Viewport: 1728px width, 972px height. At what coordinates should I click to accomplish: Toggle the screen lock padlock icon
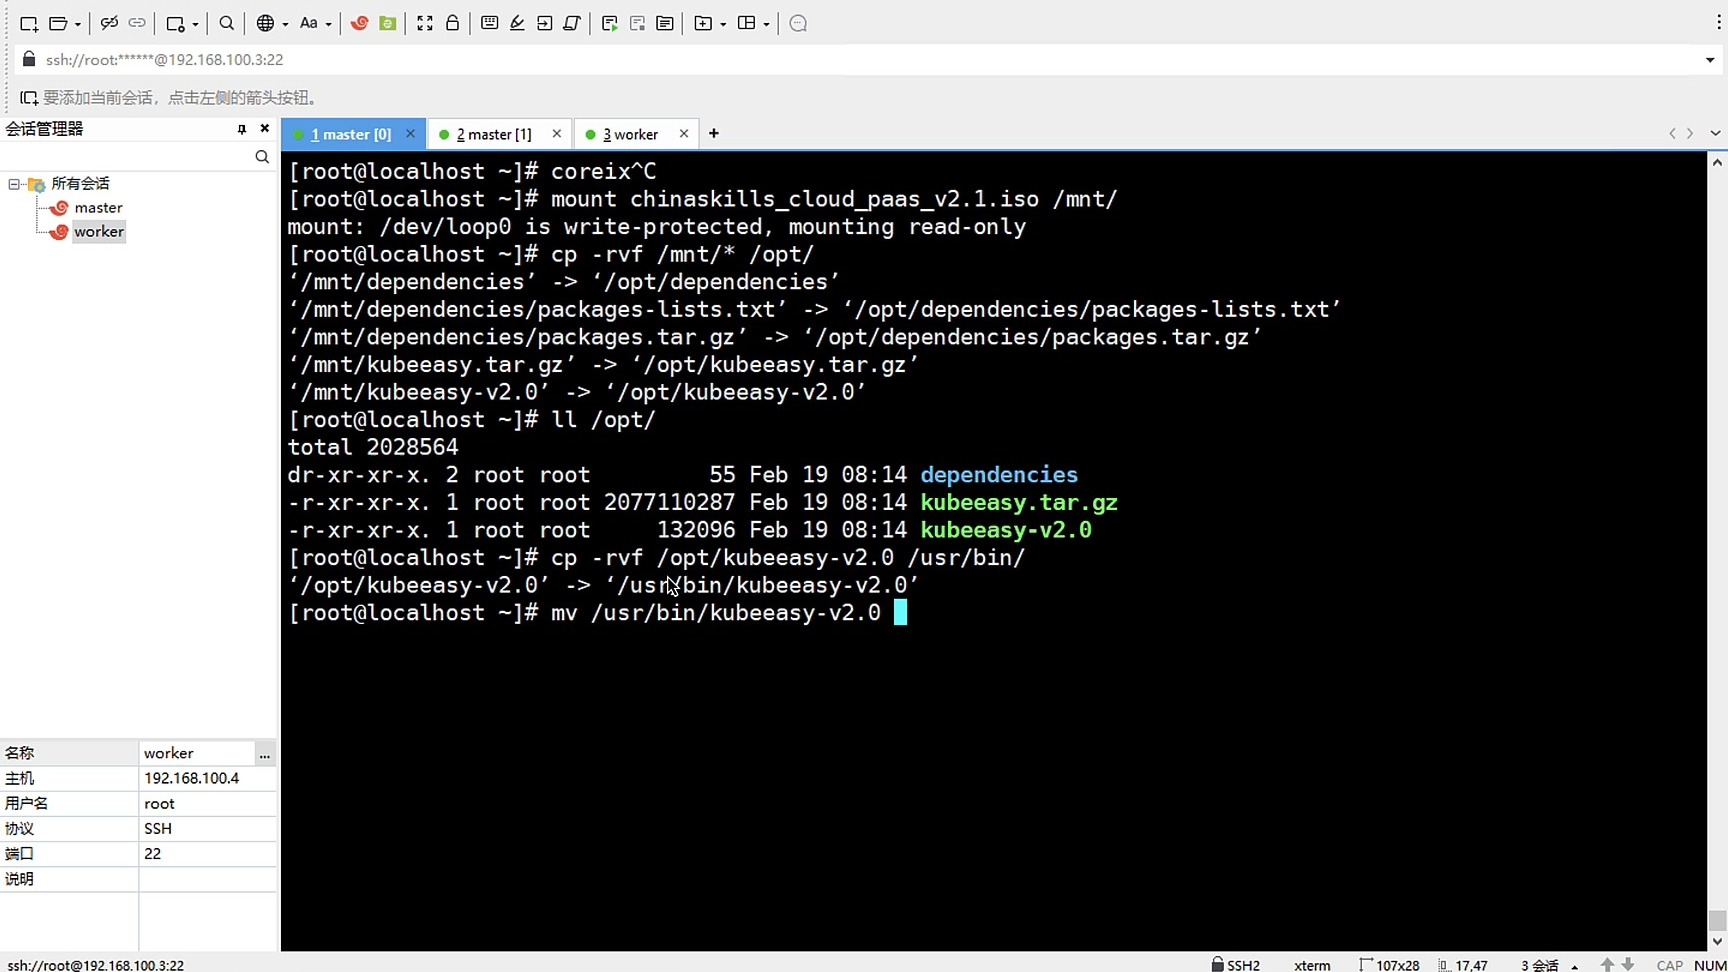[452, 23]
